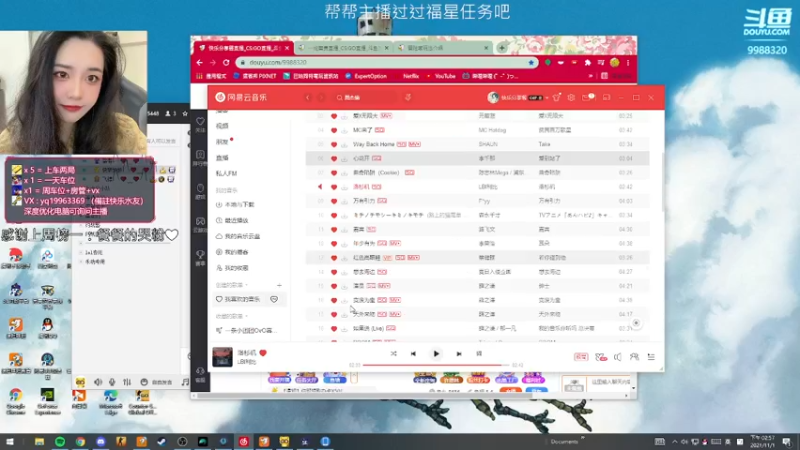Open 本地与下载 in the sidebar
Screen dimensions: 800x450
click(x=239, y=205)
